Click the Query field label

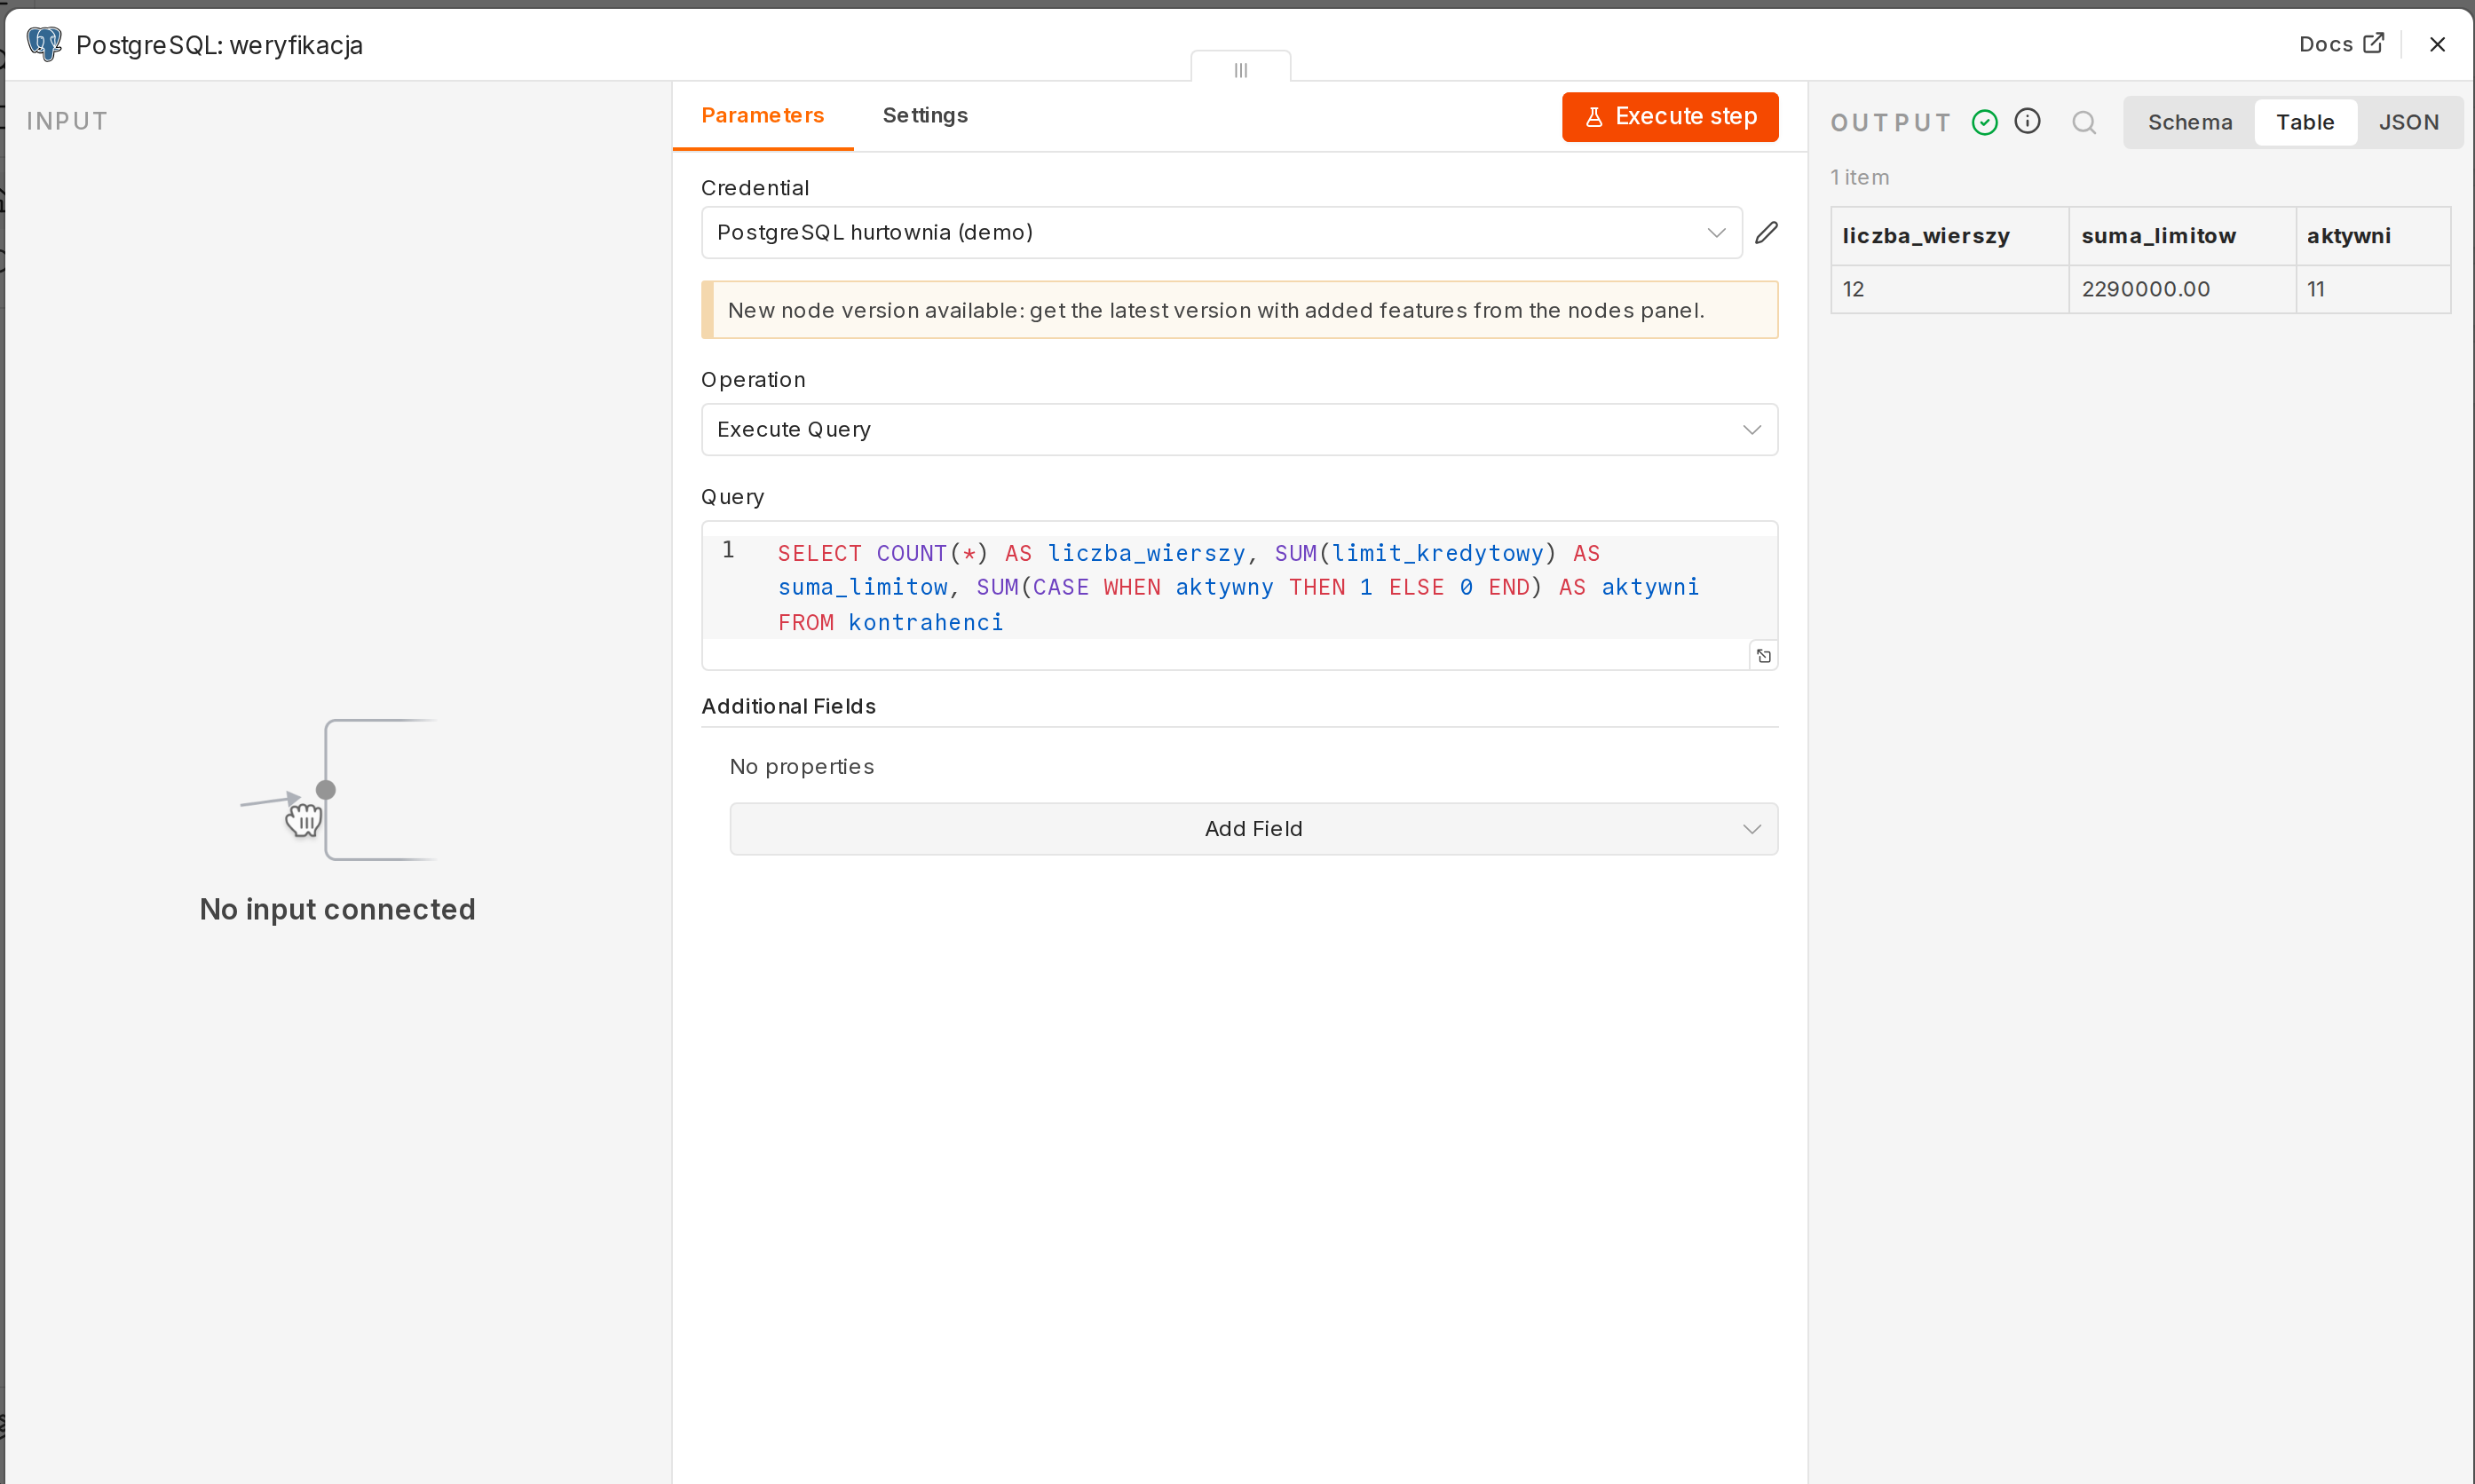732,497
